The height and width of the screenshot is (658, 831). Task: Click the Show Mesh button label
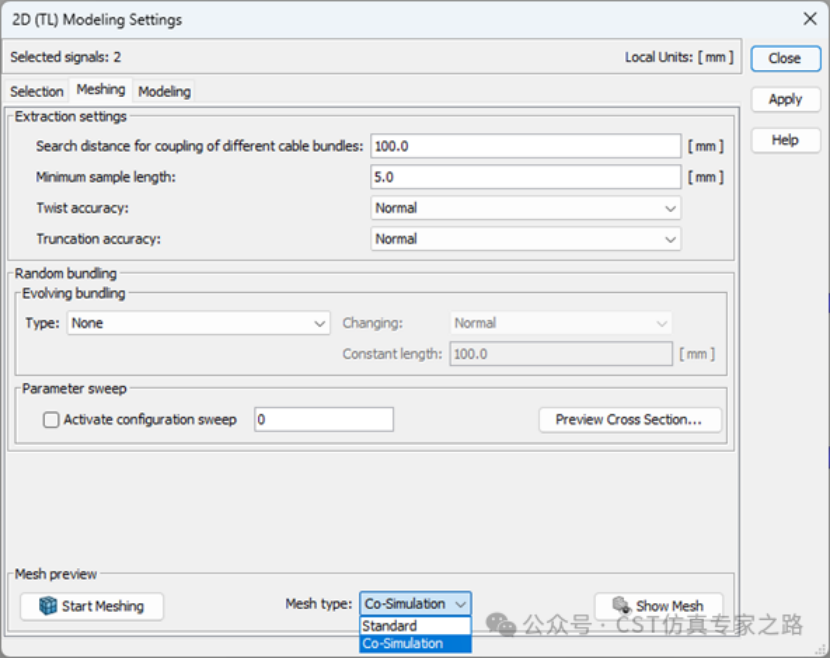(x=670, y=606)
